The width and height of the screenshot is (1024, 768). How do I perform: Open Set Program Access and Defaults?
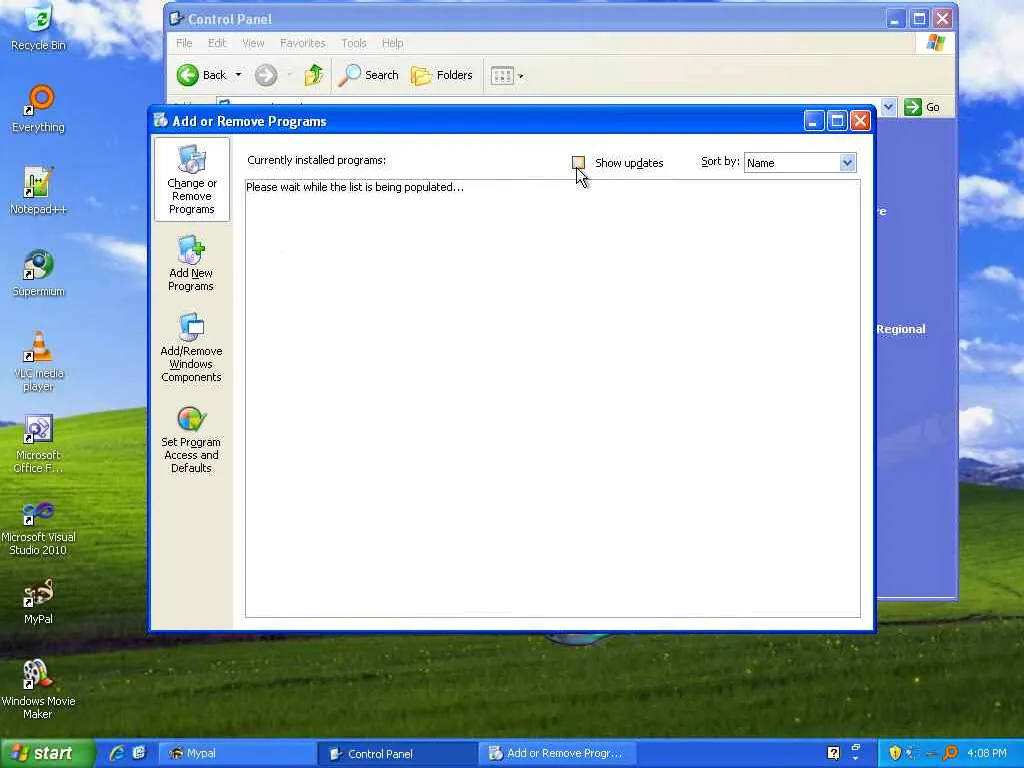(191, 440)
